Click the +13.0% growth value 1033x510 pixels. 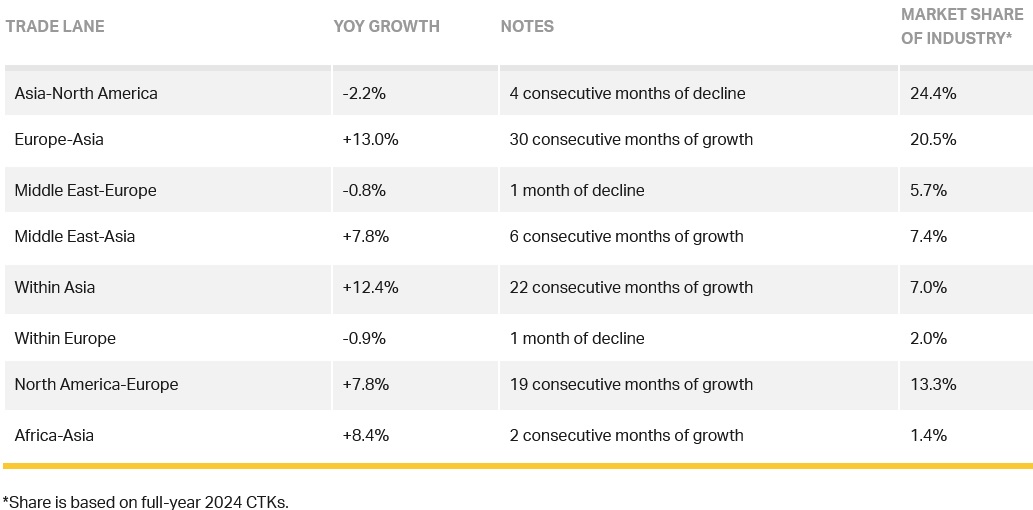pyautogui.click(x=370, y=139)
